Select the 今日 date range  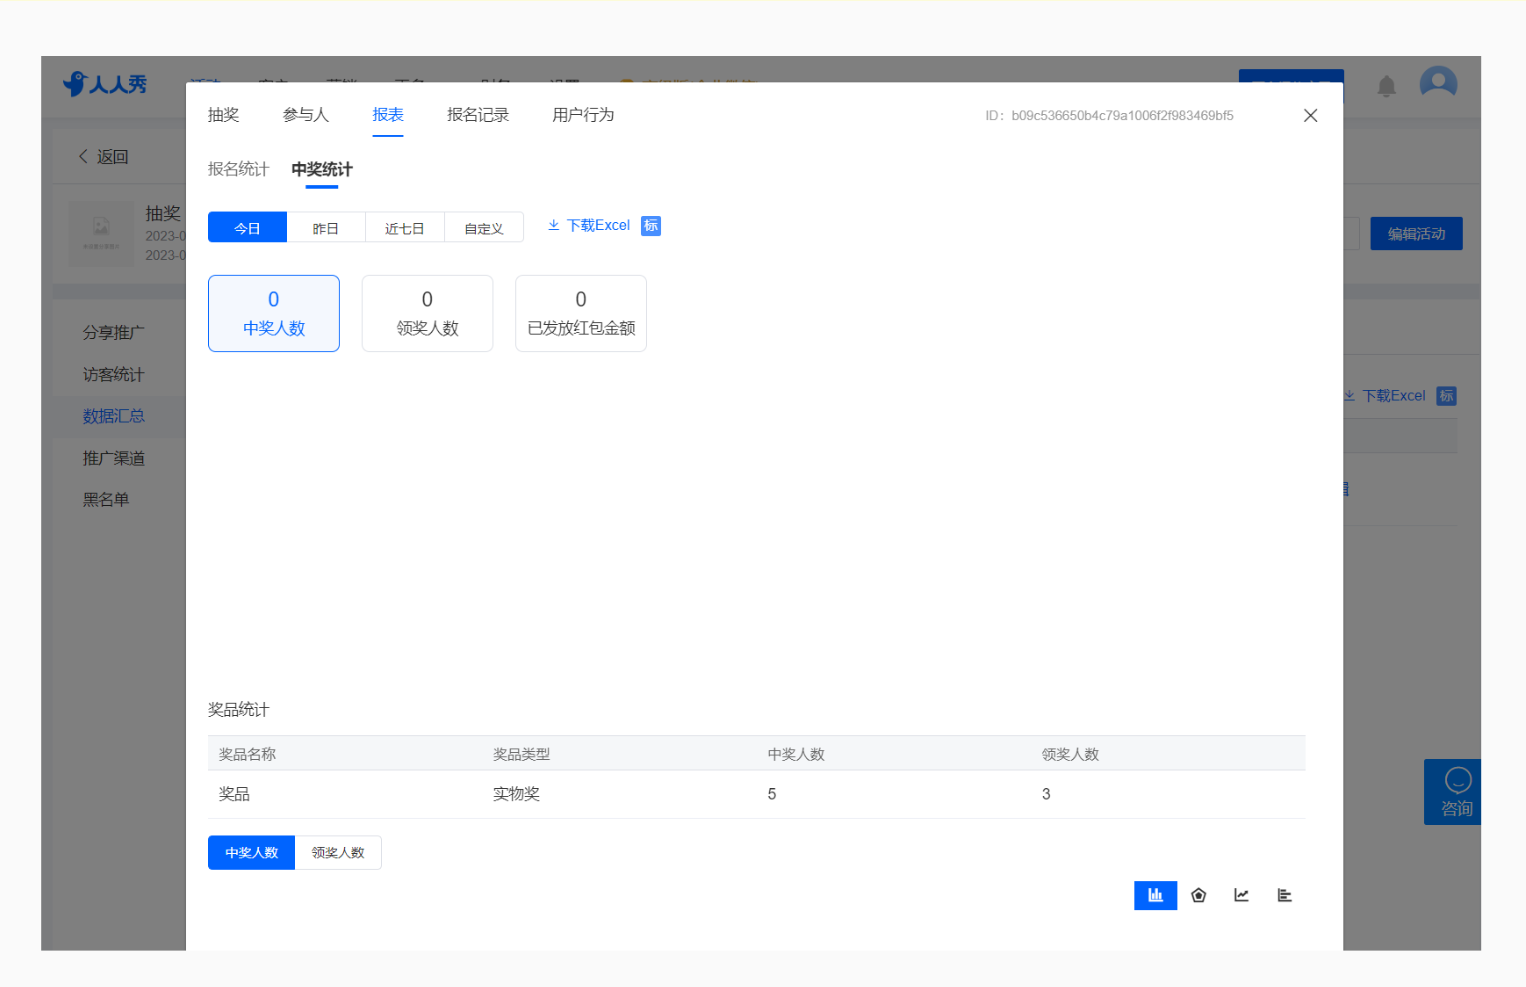coord(247,227)
